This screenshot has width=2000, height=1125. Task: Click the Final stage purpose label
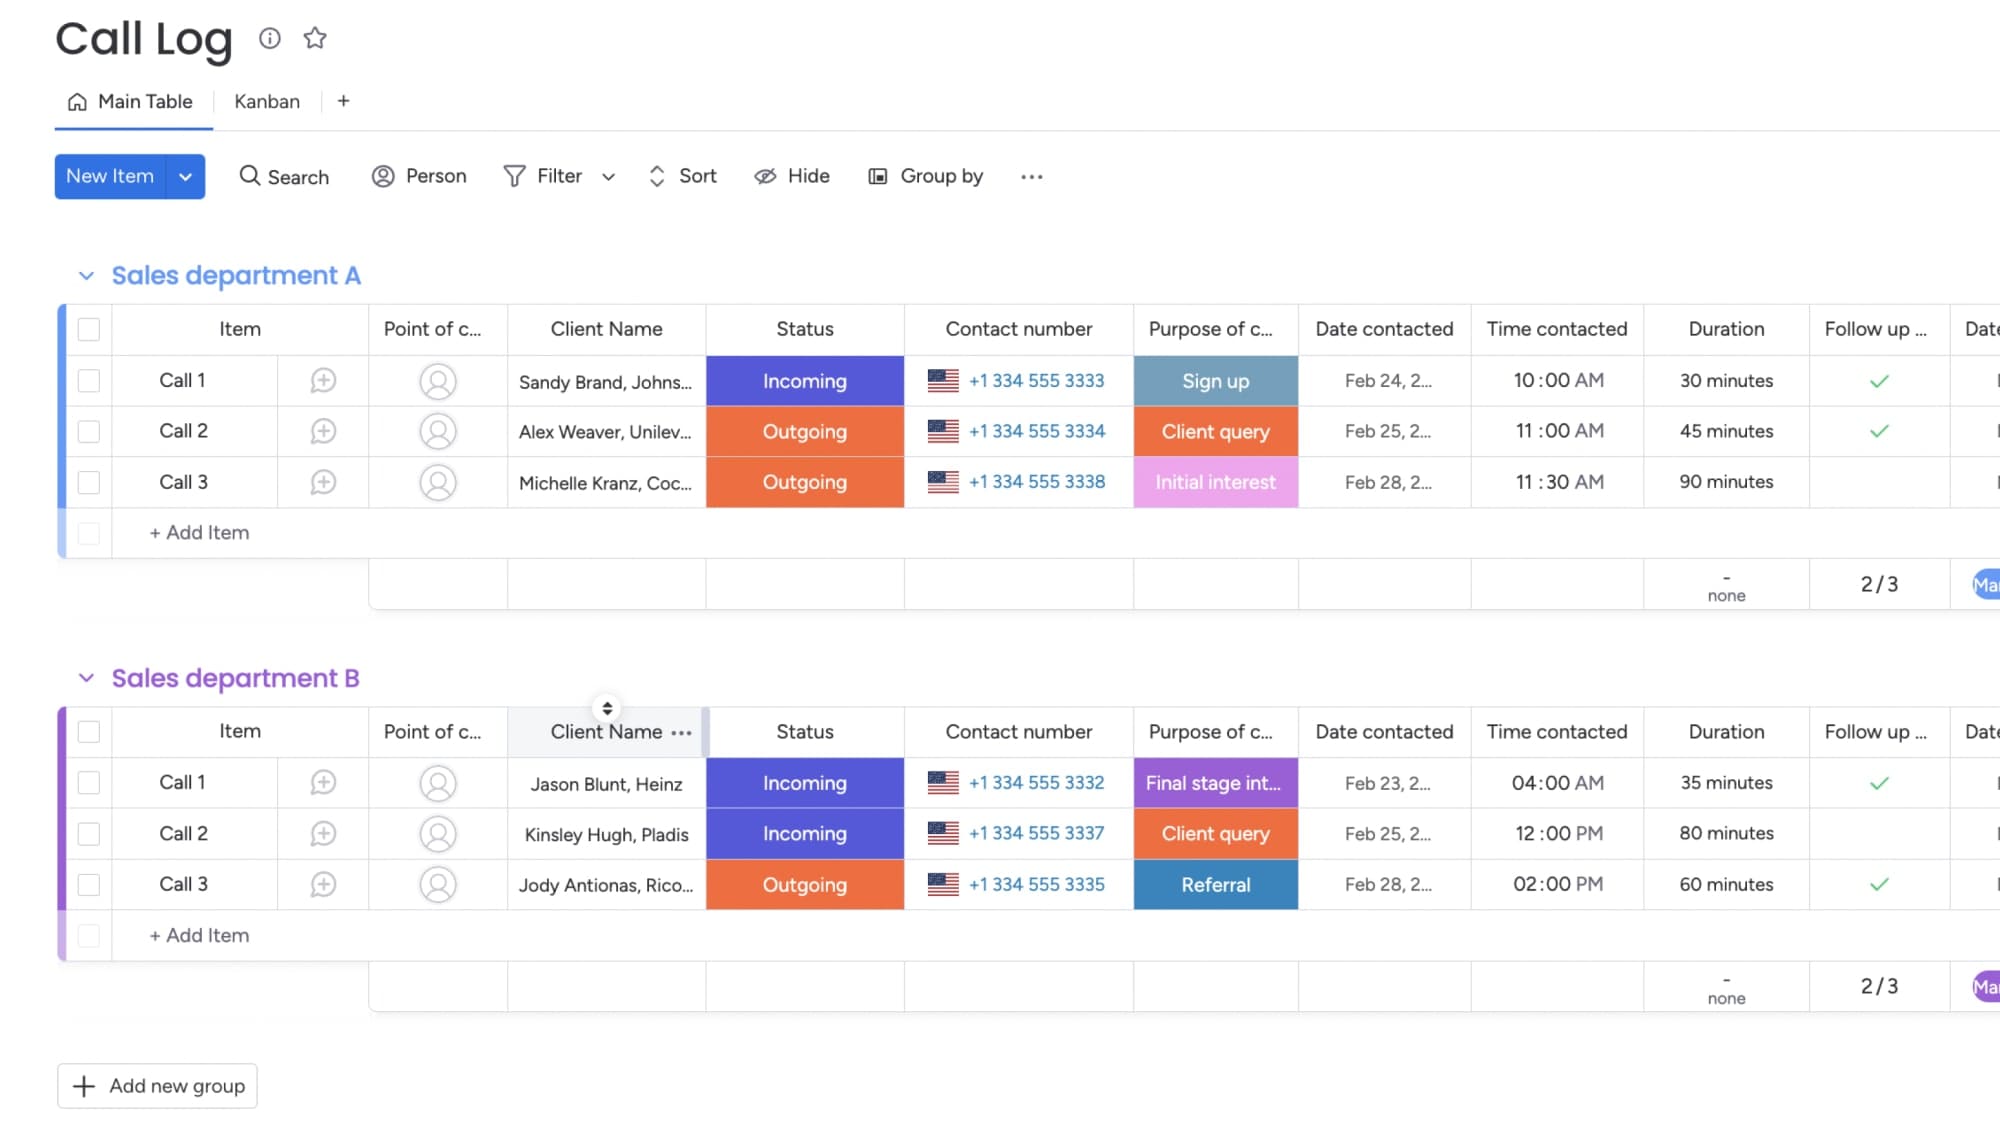(1216, 783)
